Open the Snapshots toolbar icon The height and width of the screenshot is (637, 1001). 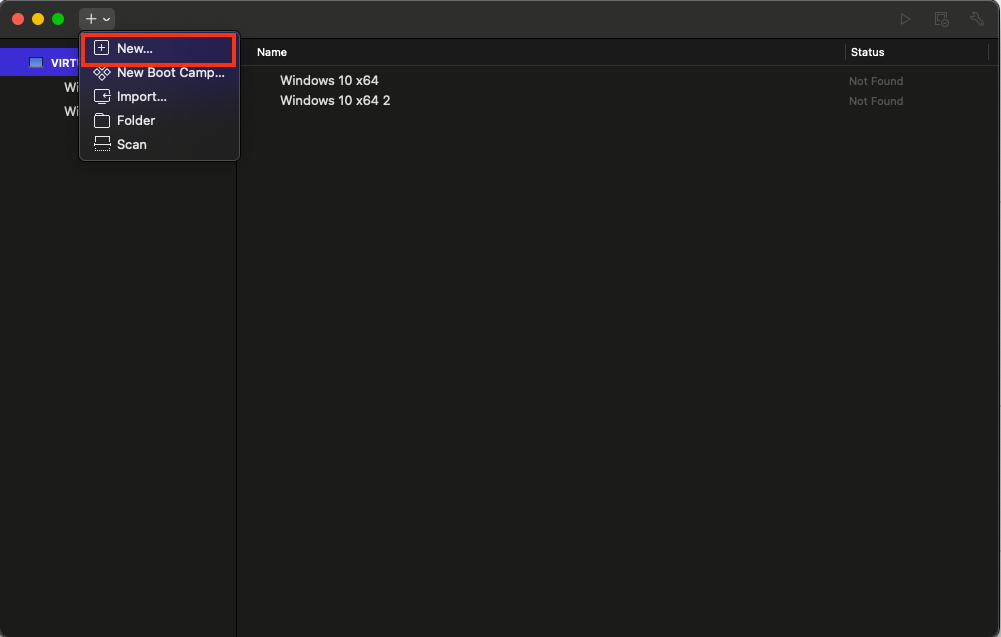click(941, 19)
